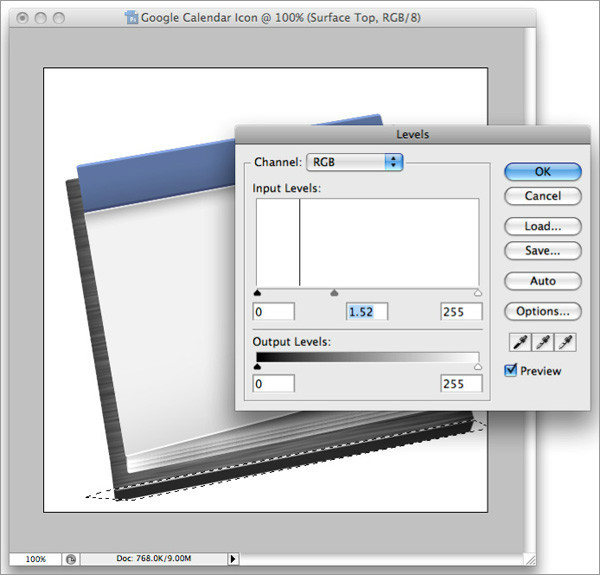Toggle the Preview checkbox
This screenshot has width=600, height=575.
point(511,371)
